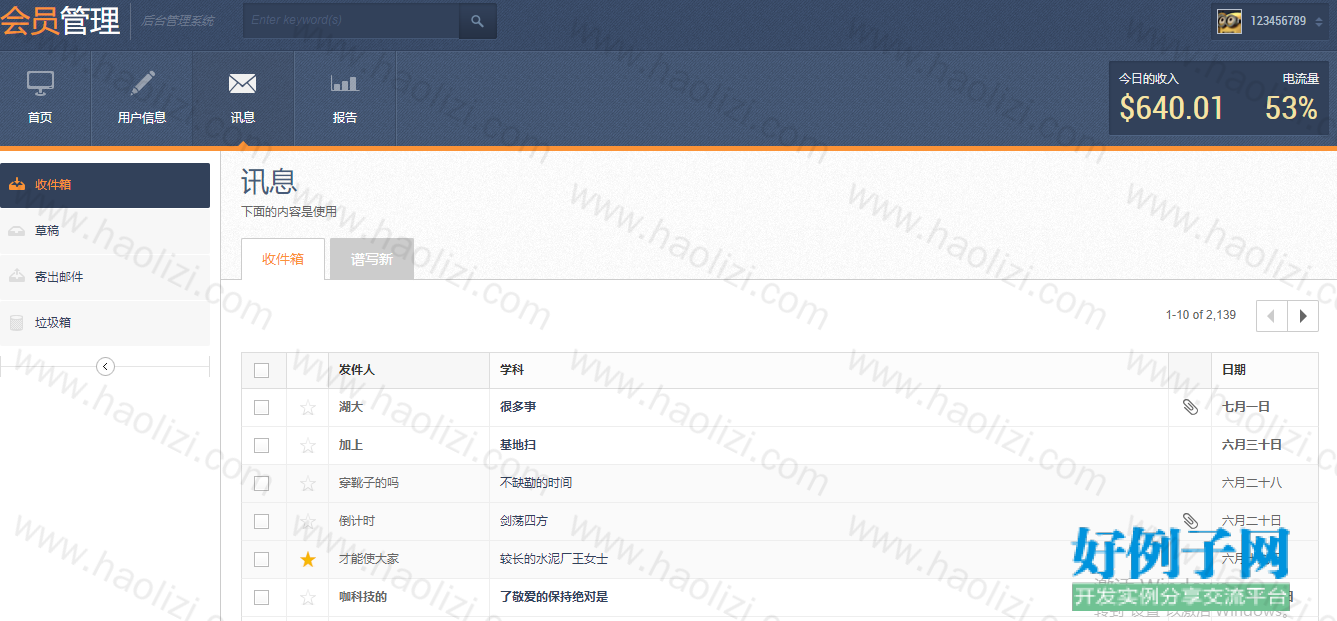
Task: Click the 1-10 of 2,139 pager text
Action: (x=1201, y=315)
